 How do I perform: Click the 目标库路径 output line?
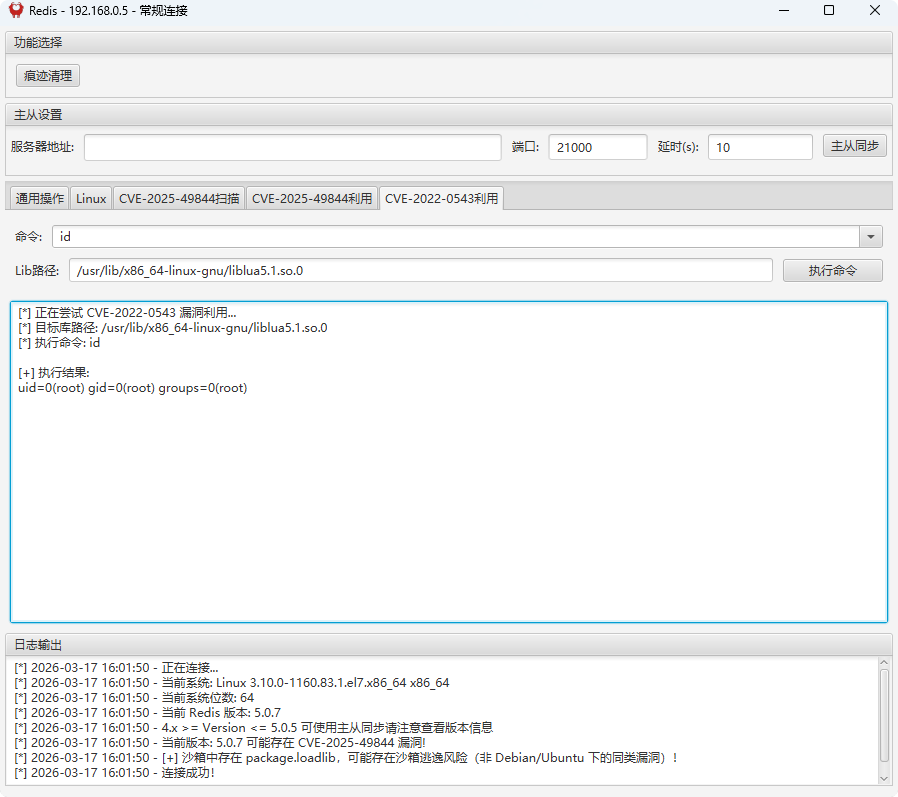click(172, 328)
